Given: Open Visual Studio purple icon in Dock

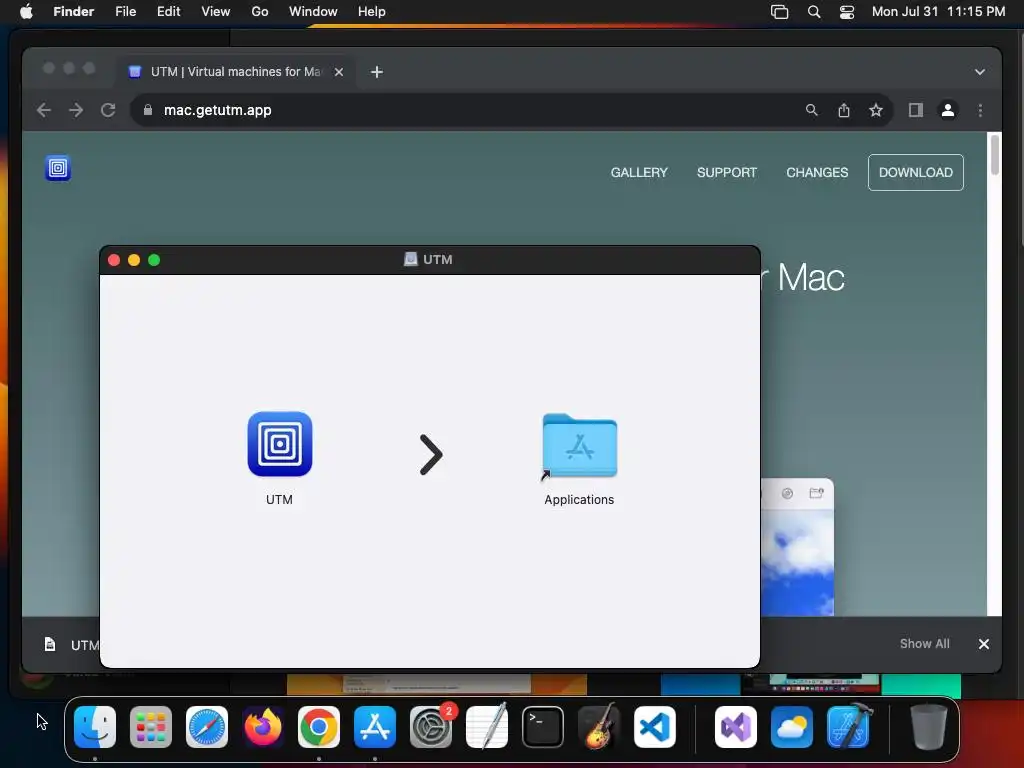Looking at the screenshot, I should [x=736, y=727].
